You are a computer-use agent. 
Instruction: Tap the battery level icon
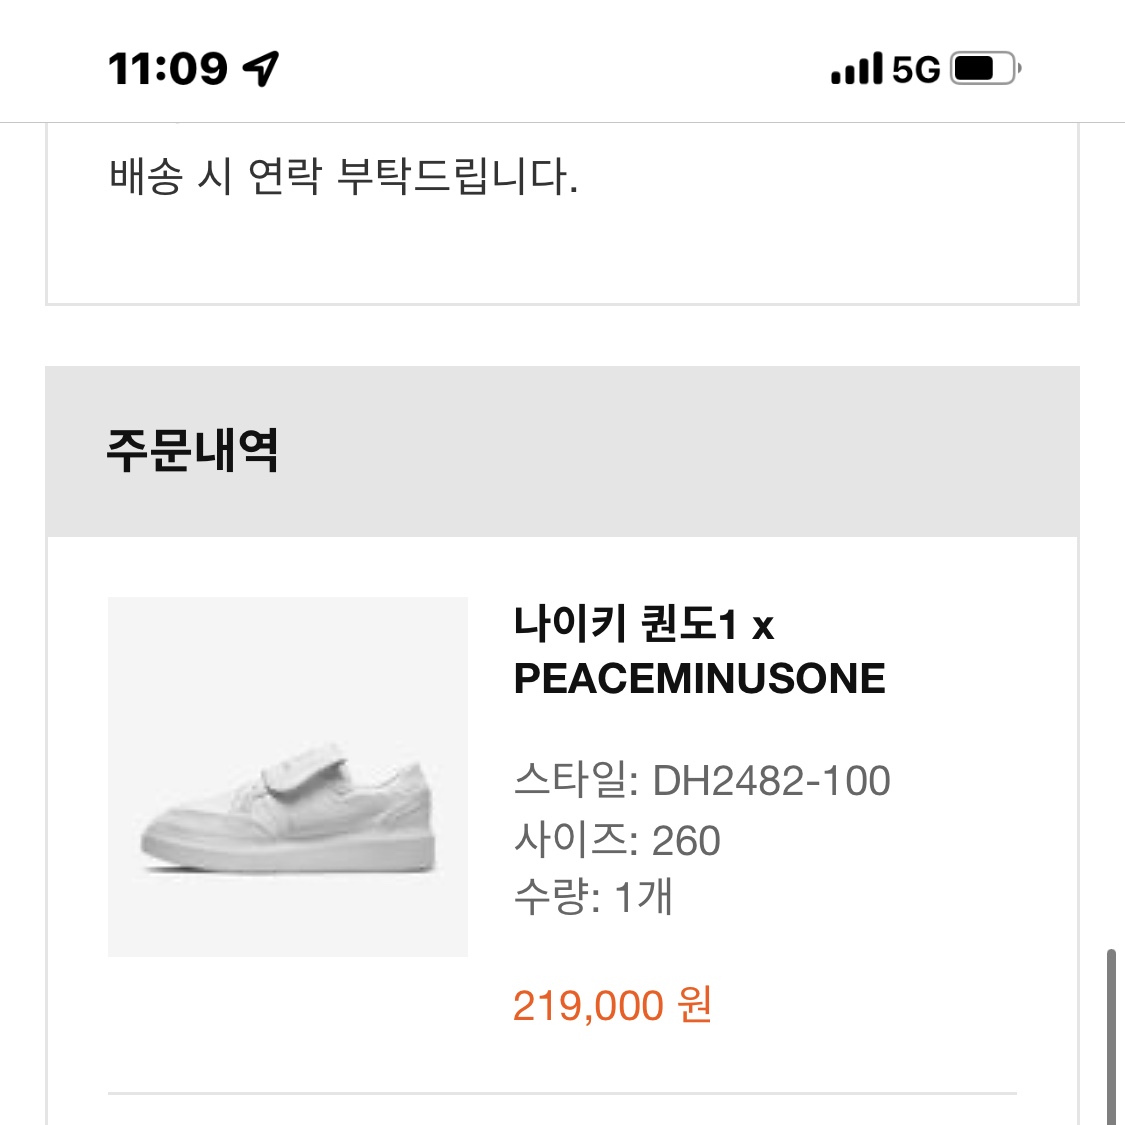click(985, 69)
